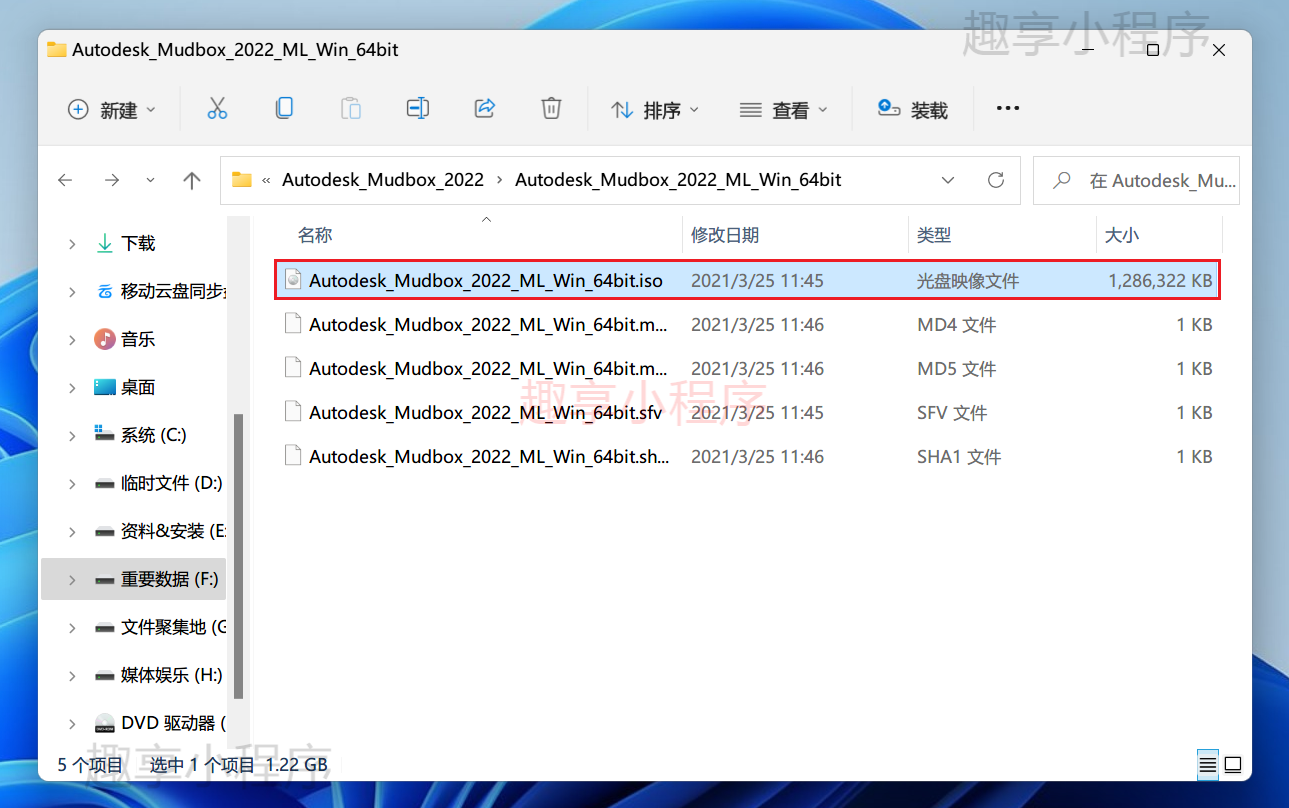Click Autodesk_Mudbox_2022_ML_Win_64bit path segment

(678, 180)
